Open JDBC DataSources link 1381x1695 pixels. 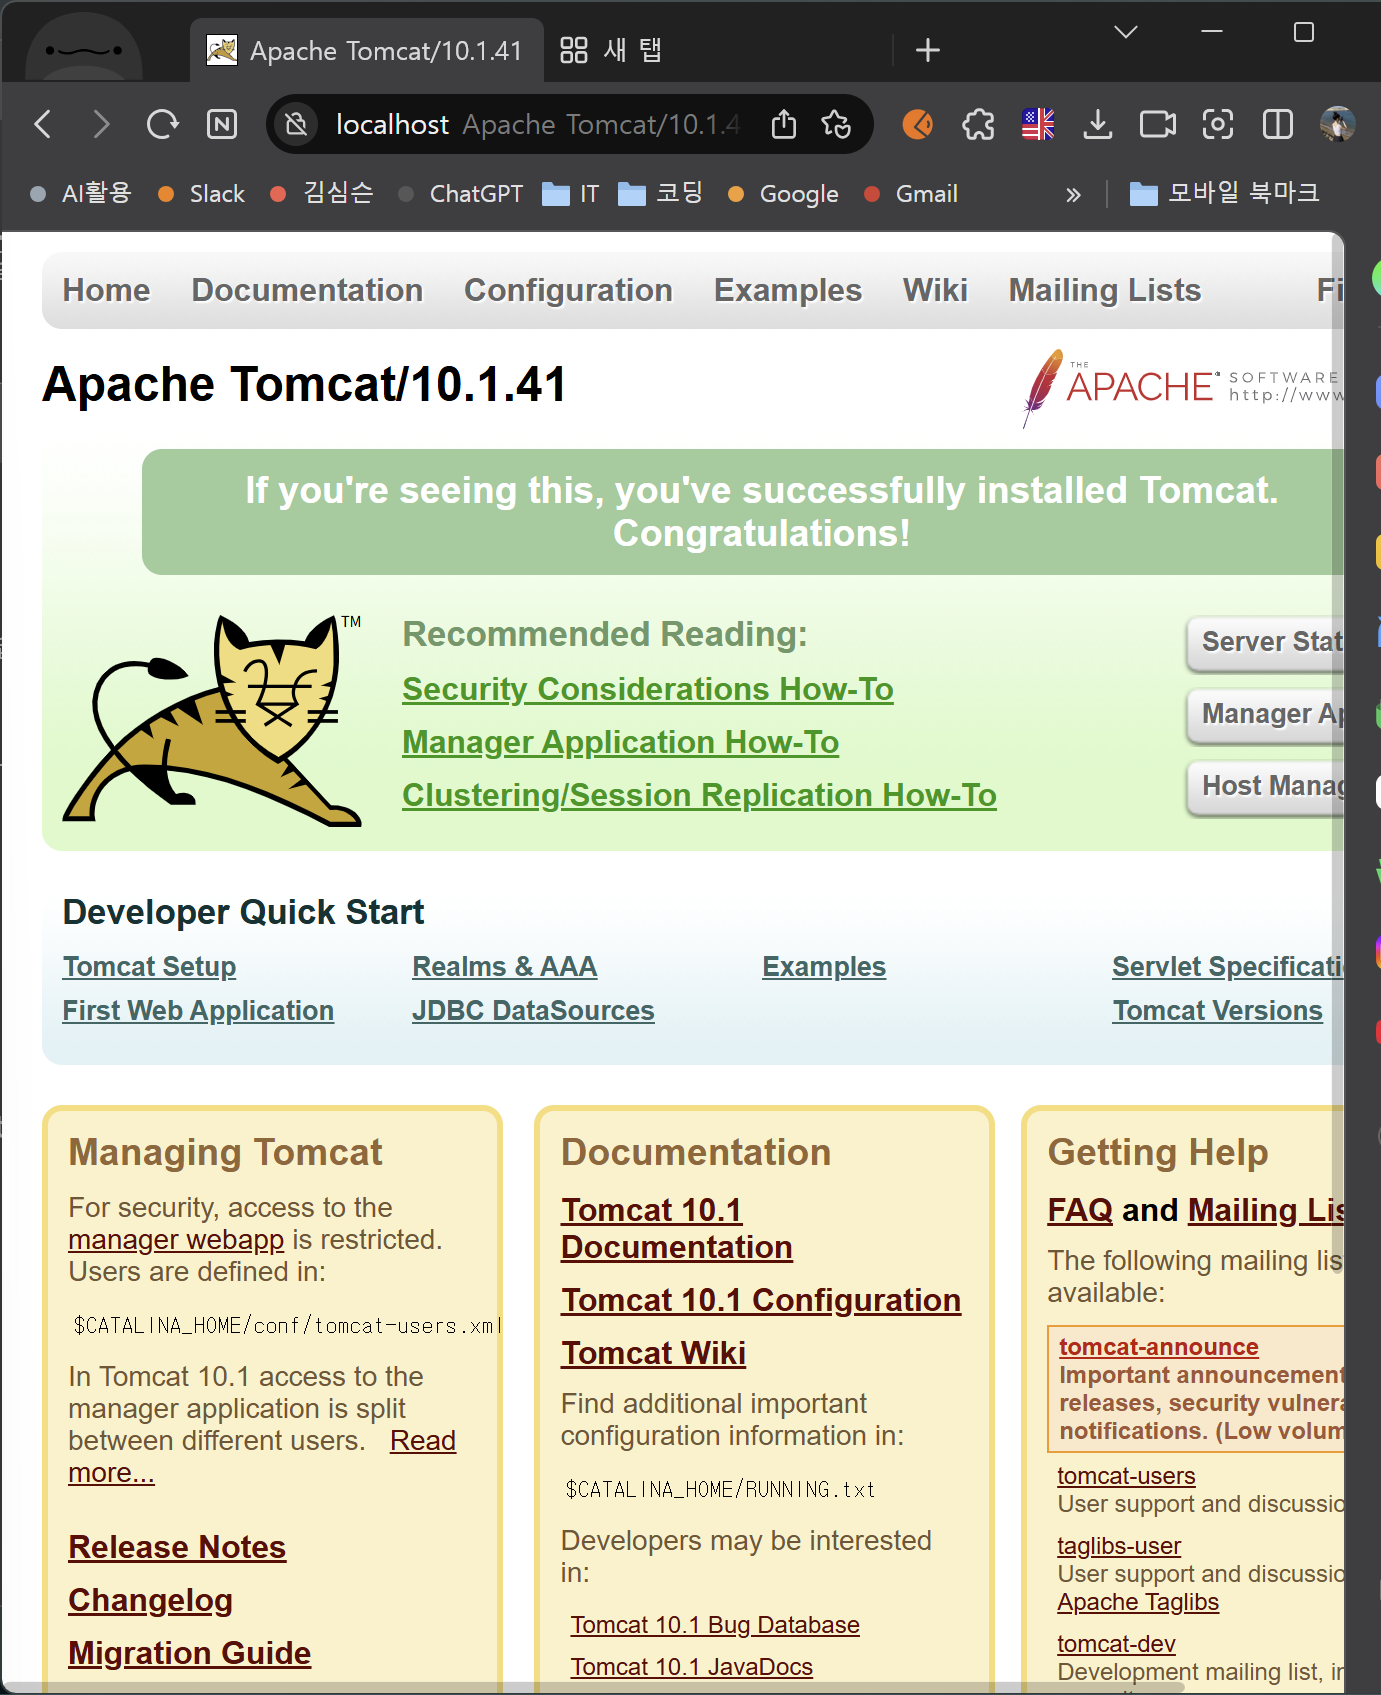533,1011
